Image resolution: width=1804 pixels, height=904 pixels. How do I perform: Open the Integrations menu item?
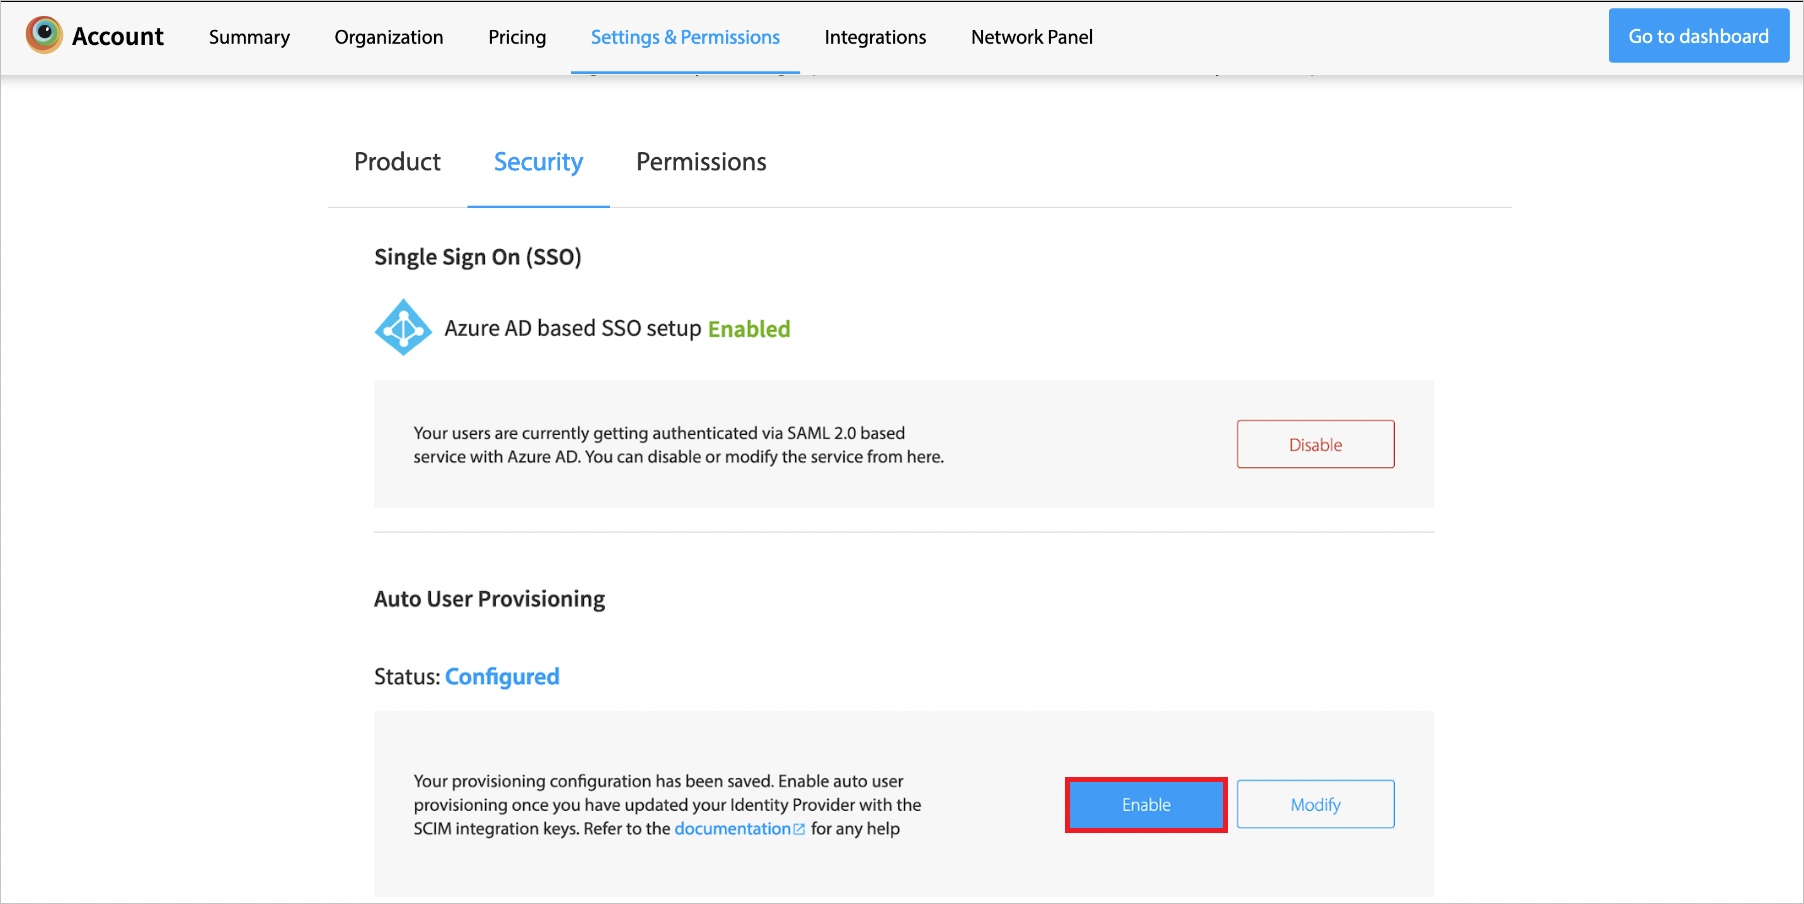coord(875,37)
